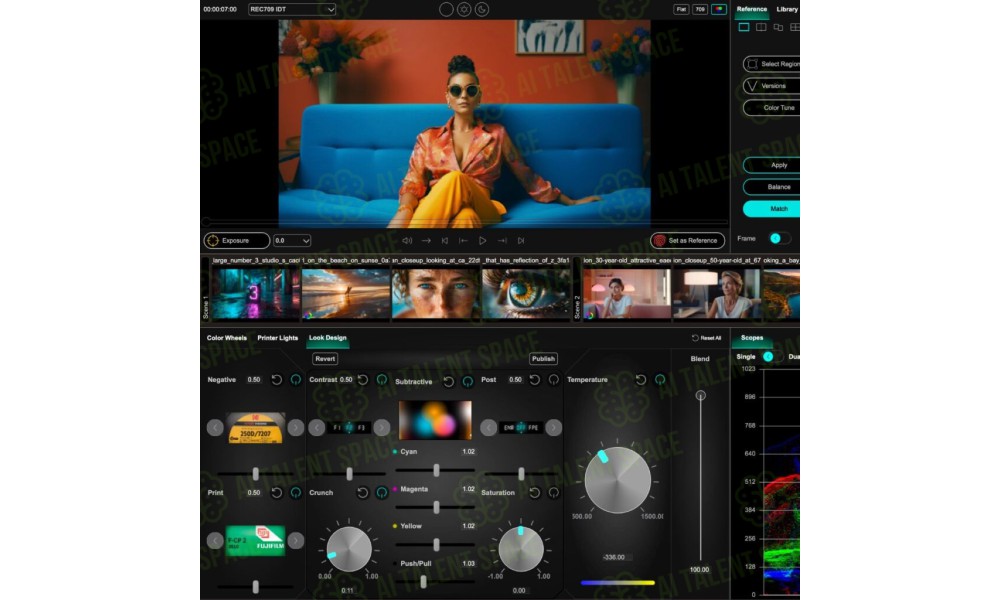Viewport: 1000px width, 600px height.
Task: Go to next Print film stock
Action: pyautogui.click(x=295, y=541)
